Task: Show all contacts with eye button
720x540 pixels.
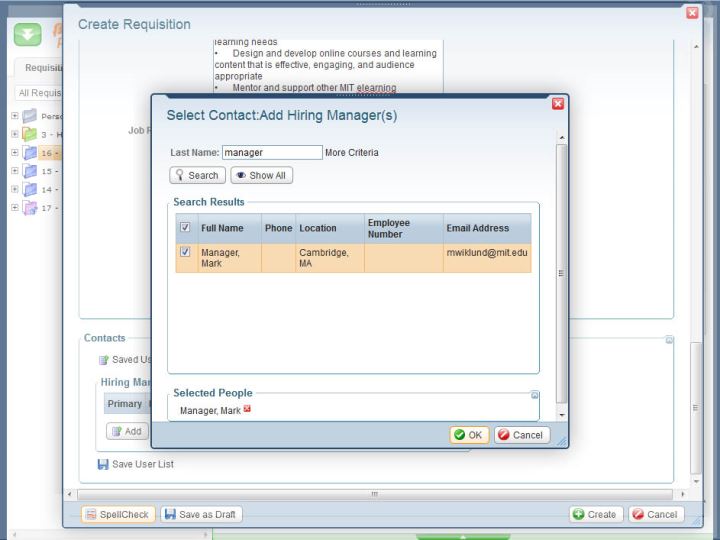Action: click(x=261, y=175)
